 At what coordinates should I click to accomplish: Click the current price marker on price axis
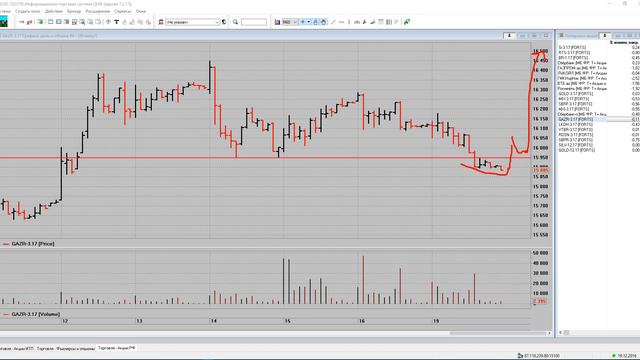click(x=540, y=170)
